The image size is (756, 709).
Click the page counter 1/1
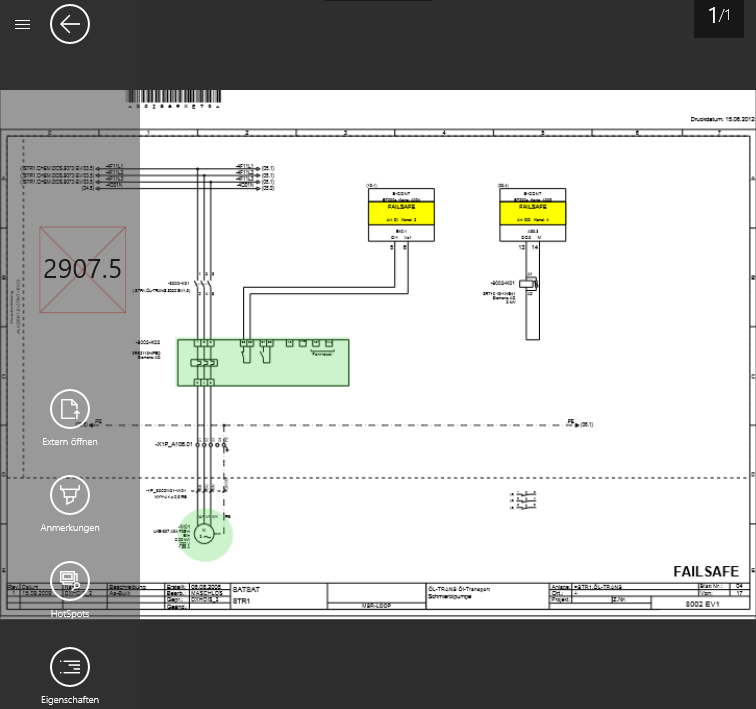(718, 16)
